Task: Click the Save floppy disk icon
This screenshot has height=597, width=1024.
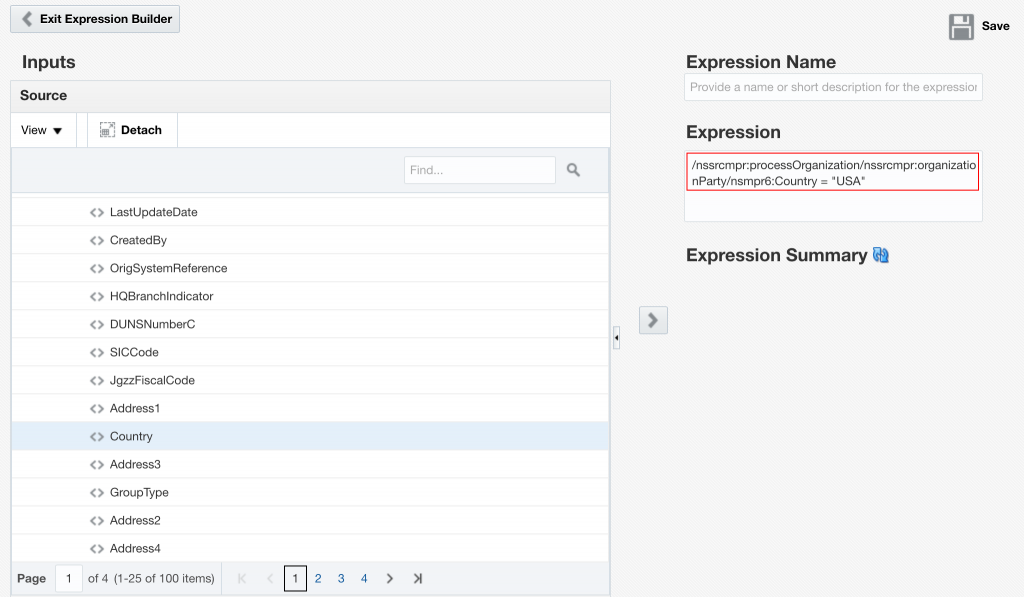Action: click(961, 27)
